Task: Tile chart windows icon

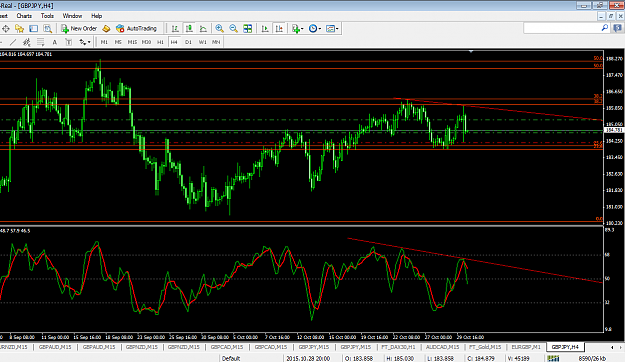Action: pos(248,28)
